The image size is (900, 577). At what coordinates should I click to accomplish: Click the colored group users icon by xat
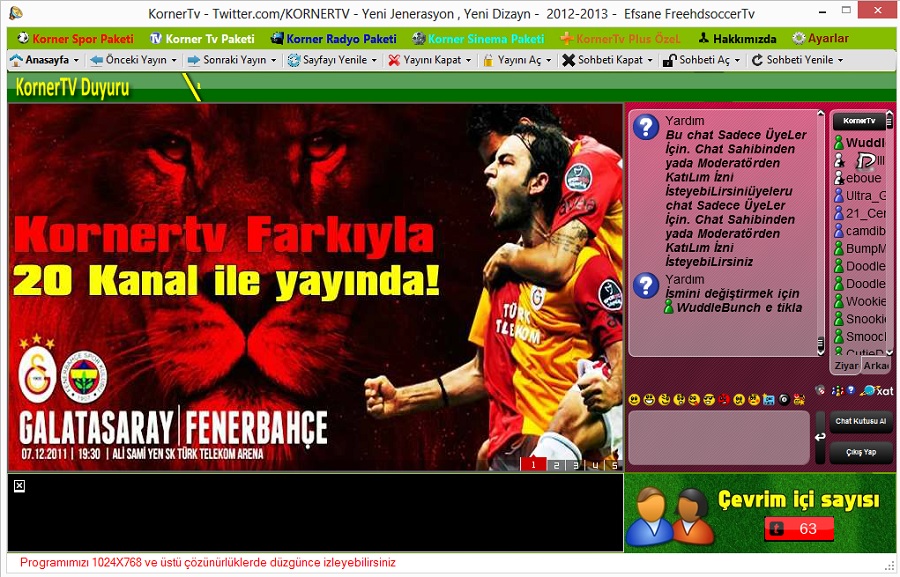pyautogui.click(x=837, y=390)
